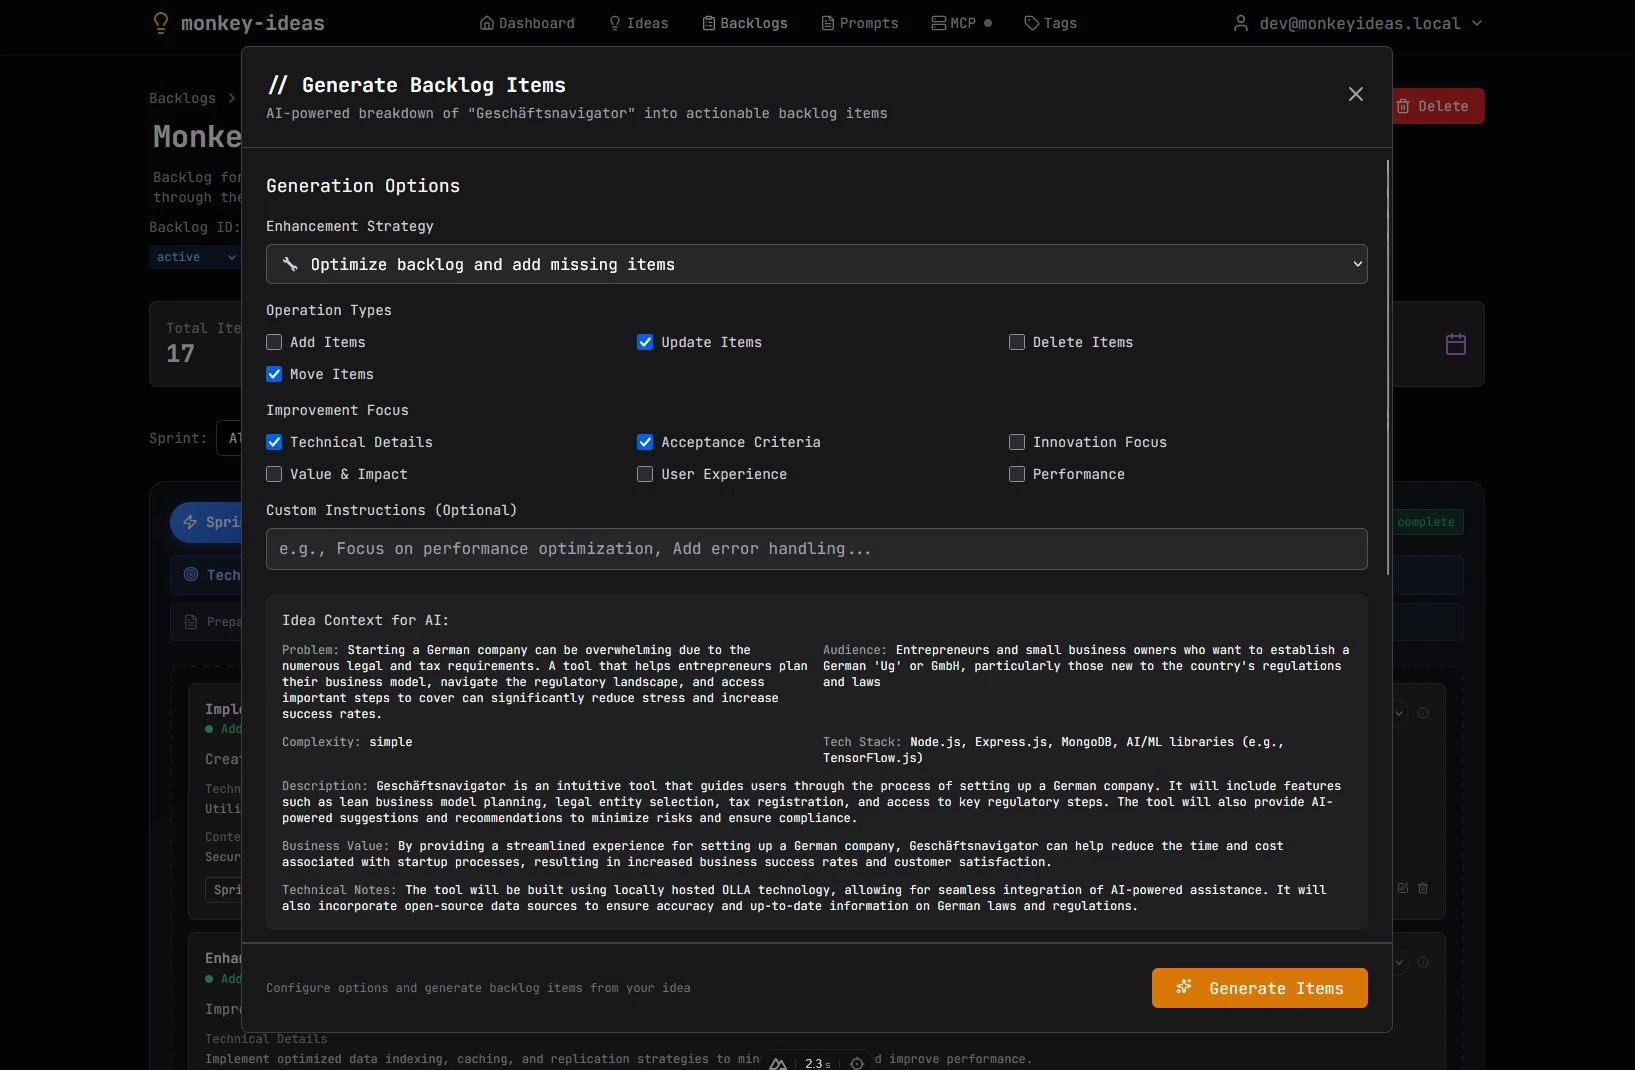The width and height of the screenshot is (1635, 1070).
Task: Open the Enhancement Strategy dropdown
Action: [816, 264]
